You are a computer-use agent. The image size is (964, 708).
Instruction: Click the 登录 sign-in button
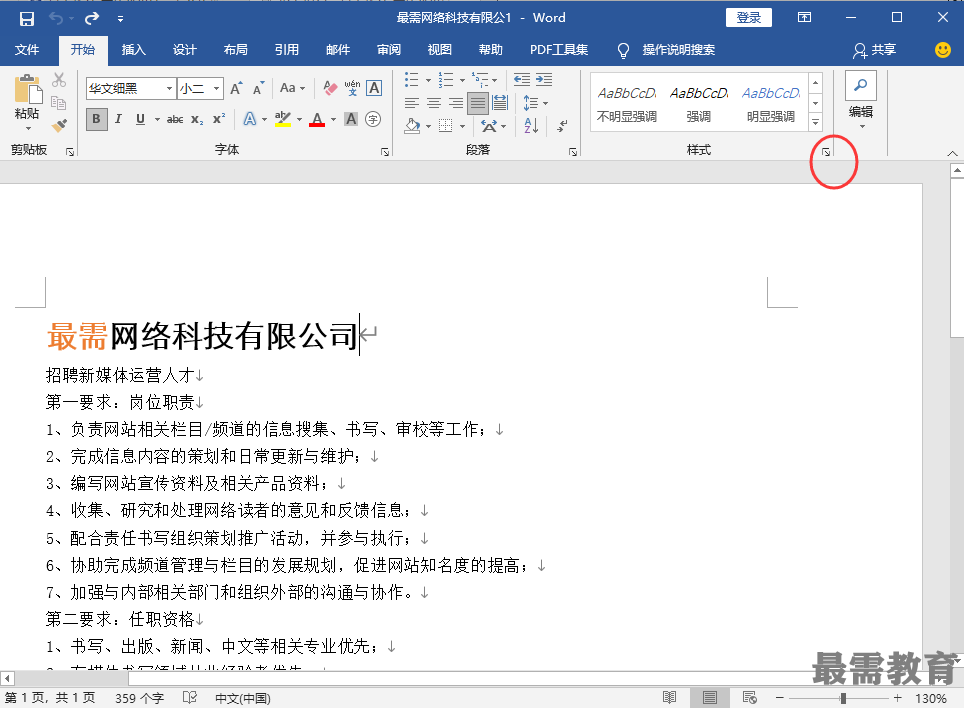click(749, 17)
